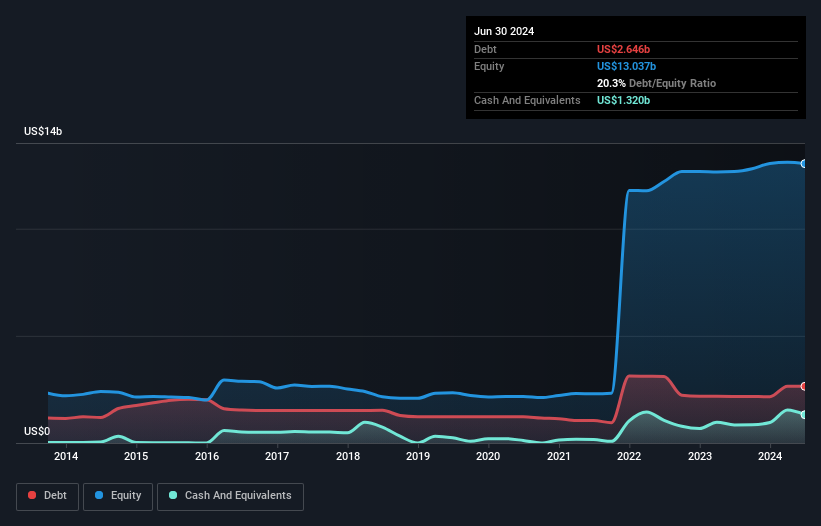Select the red Debt endpoint marker on chart
This screenshot has height=526, width=821.
pyautogui.click(x=804, y=386)
